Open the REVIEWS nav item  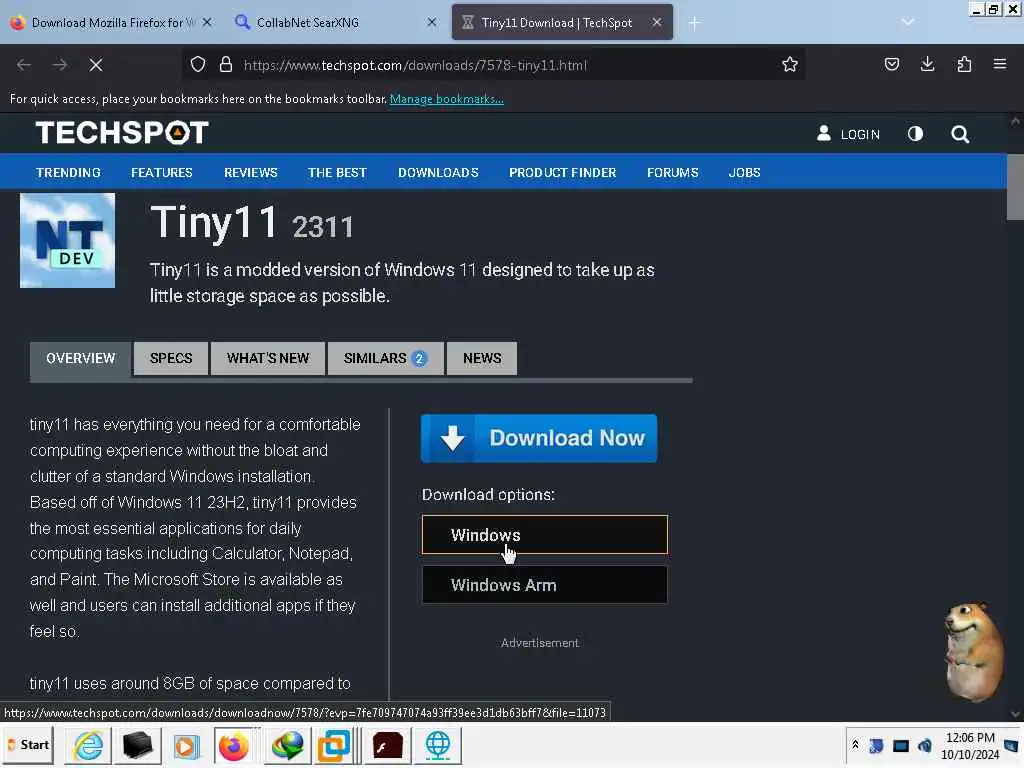251,172
